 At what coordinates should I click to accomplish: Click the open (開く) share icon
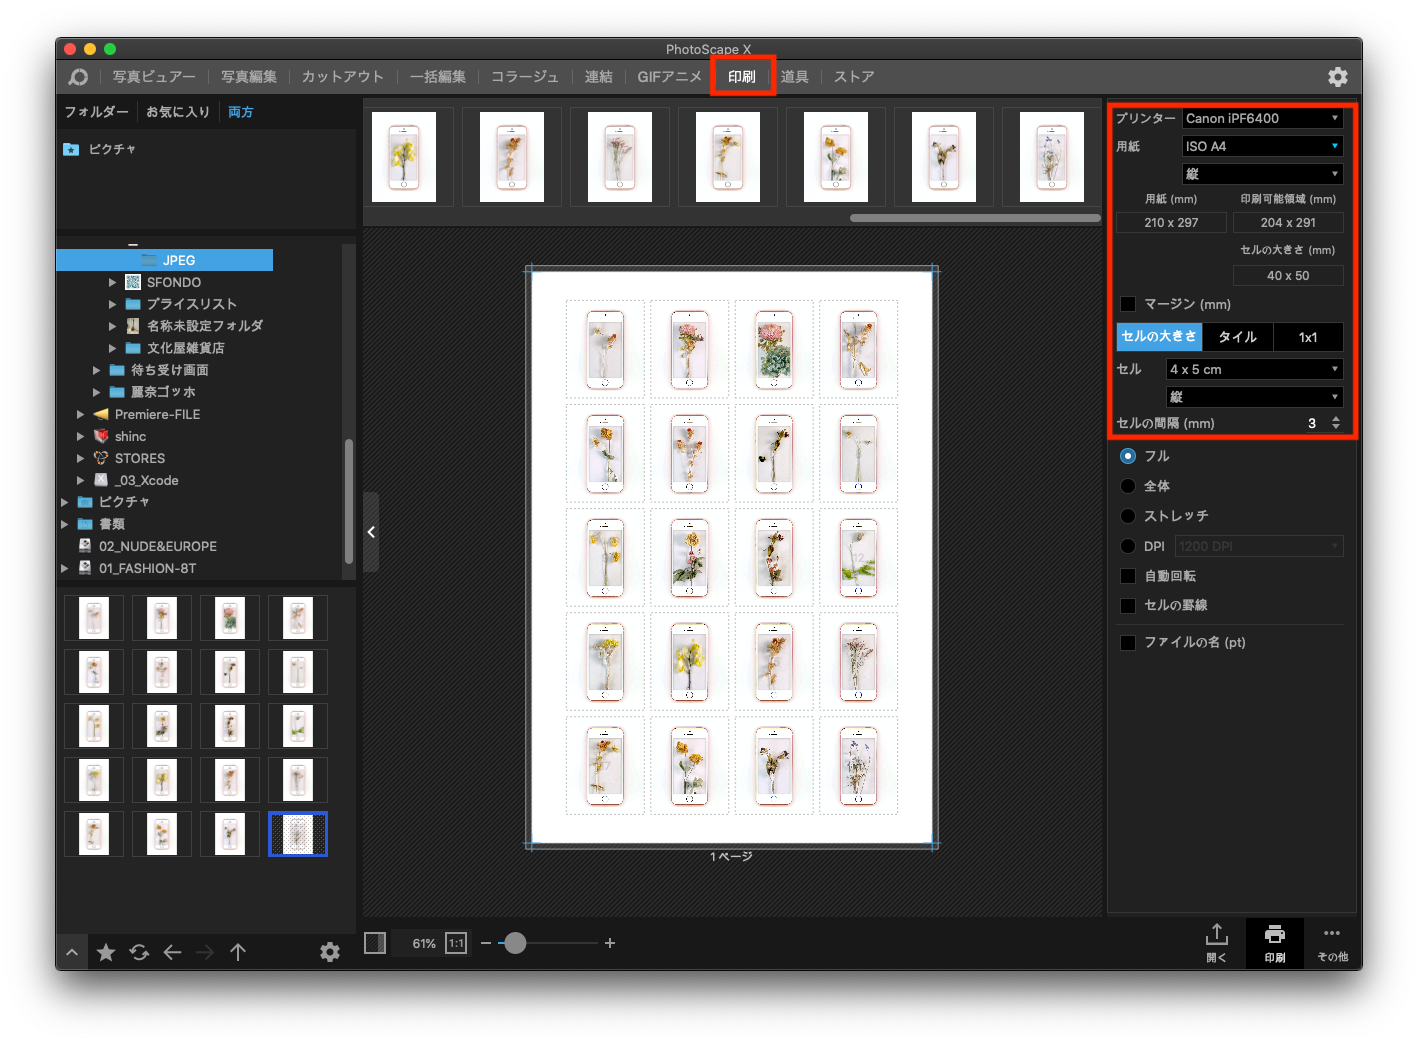pos(1216,934)
